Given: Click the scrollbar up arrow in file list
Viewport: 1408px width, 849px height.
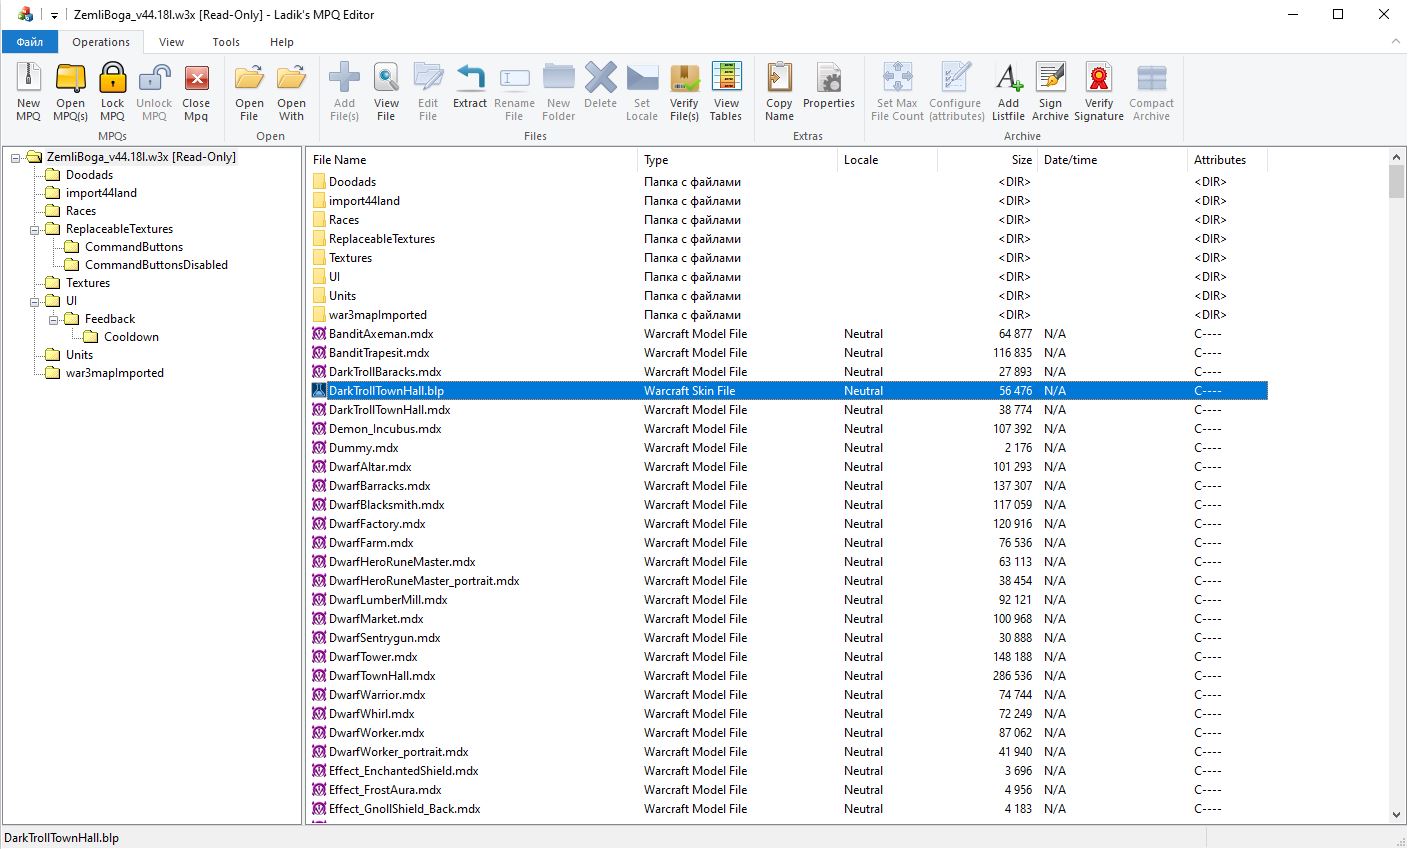Looking at the screenshot, I should click(x=1397, y=157).
